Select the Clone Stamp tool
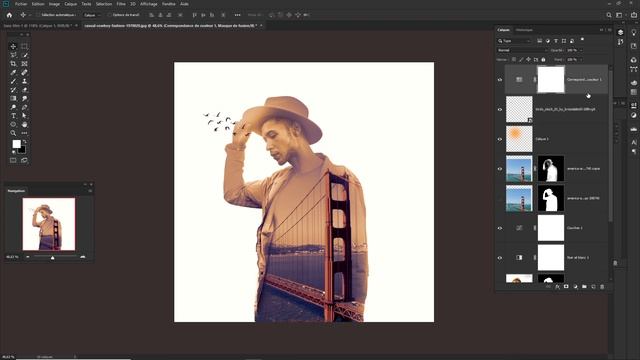 pyautogui.click(x=24, y=81)
